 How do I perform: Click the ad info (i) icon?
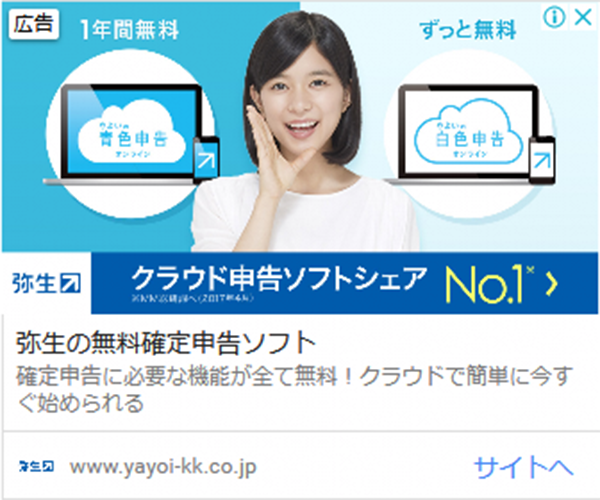(x=554, y=18)
